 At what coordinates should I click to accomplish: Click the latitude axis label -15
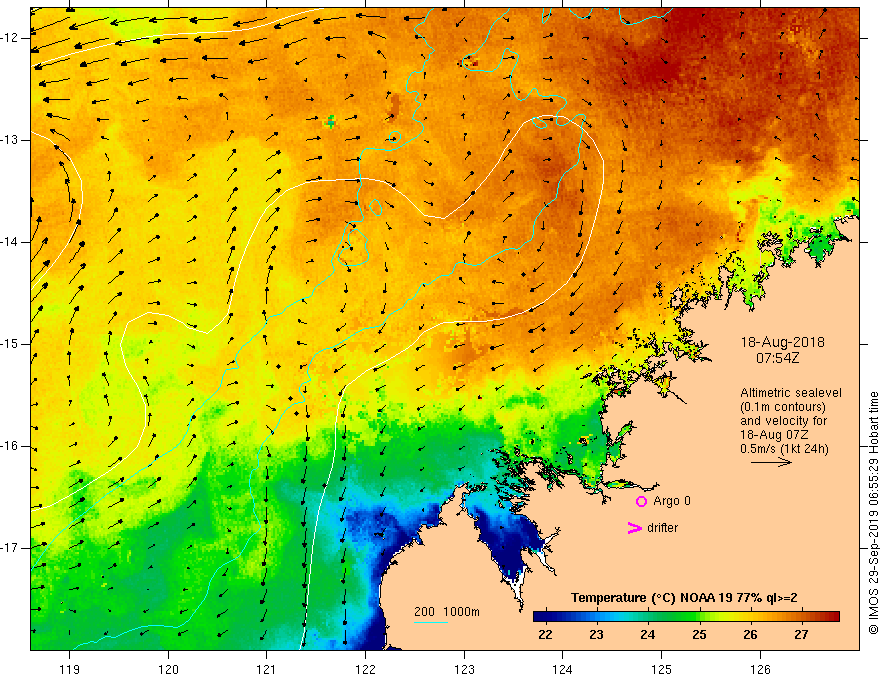coord(10,344)
